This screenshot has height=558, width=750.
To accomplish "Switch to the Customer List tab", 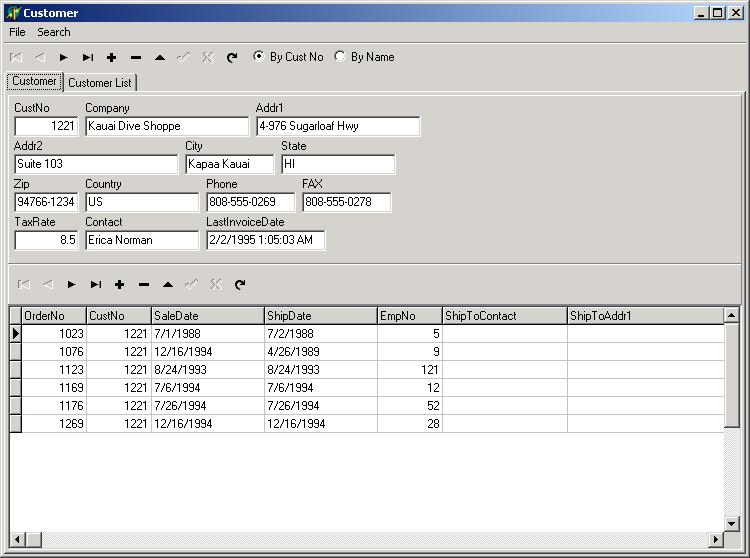I will tap(100, 83).
